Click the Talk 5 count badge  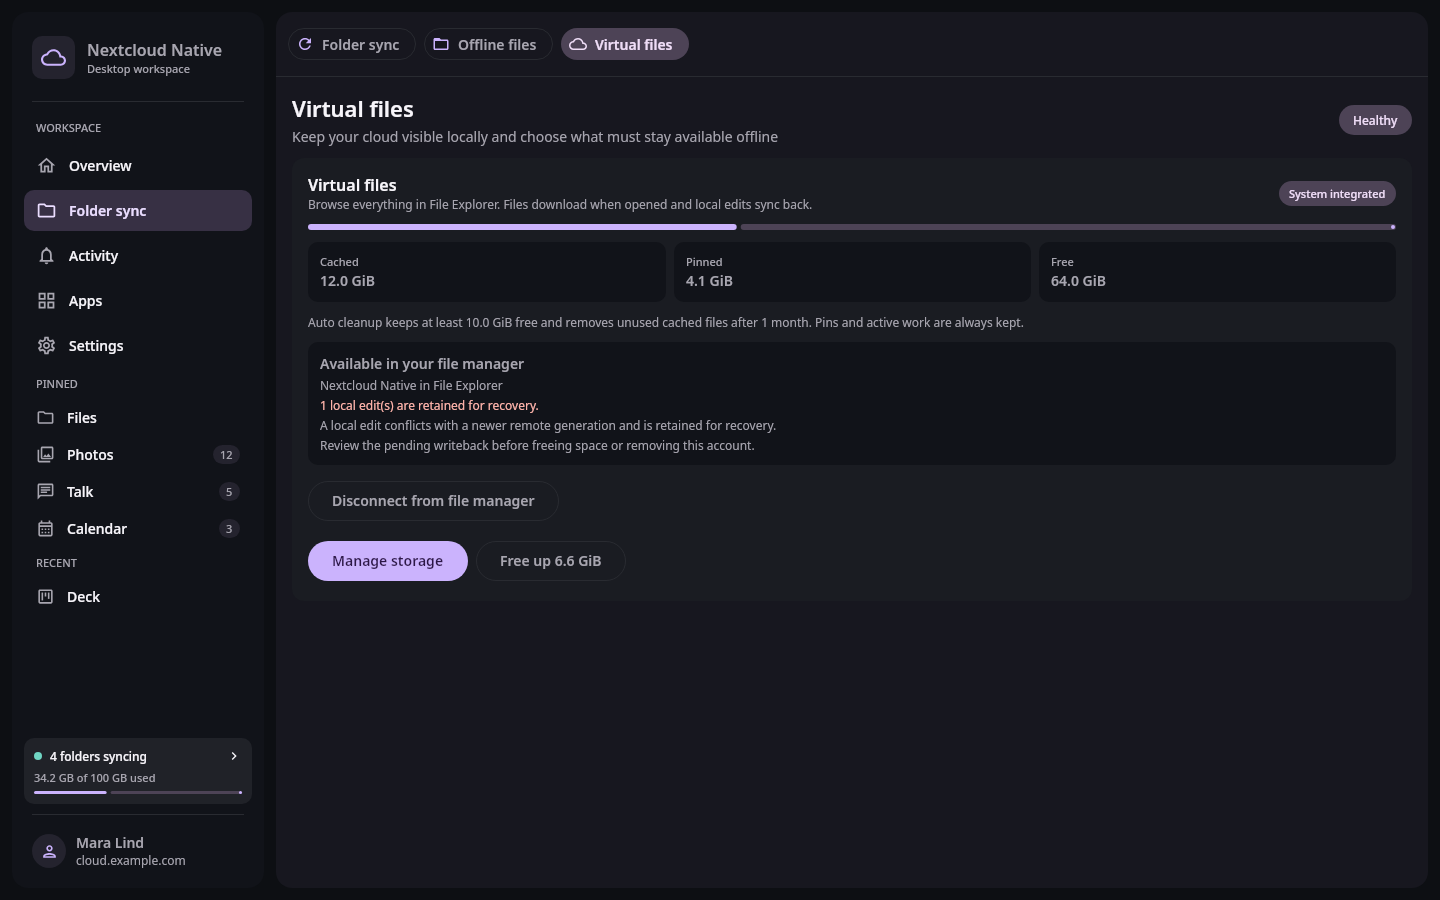(x=229, y=492)
